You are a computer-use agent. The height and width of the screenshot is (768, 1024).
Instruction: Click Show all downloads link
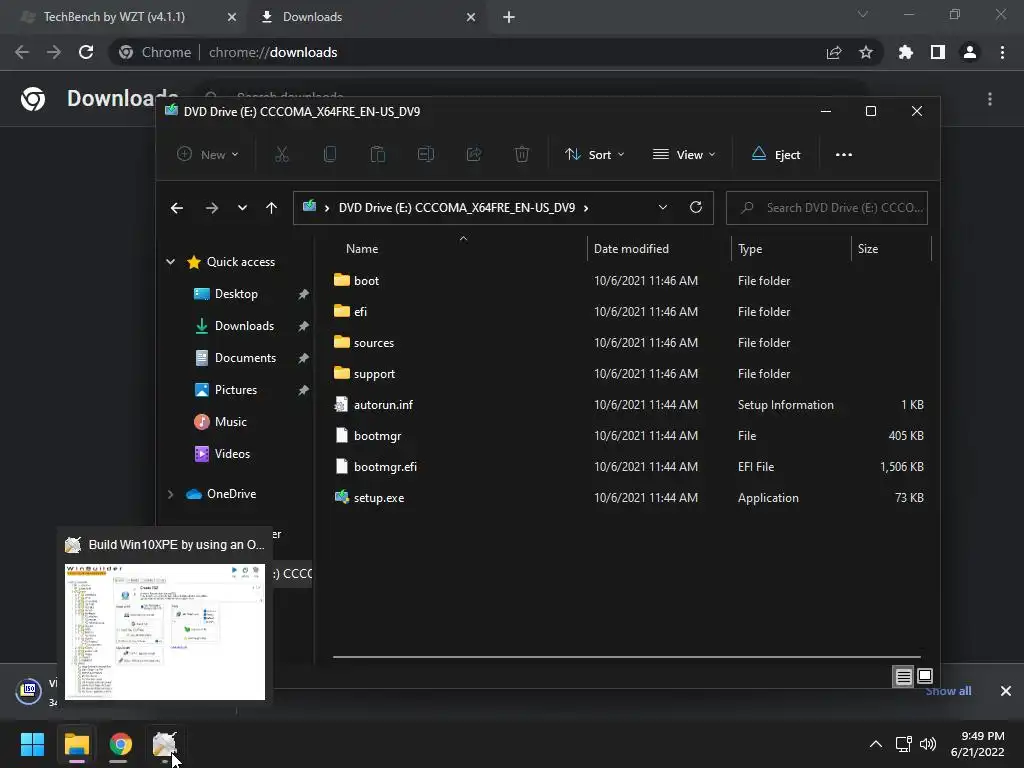pos(948,691)
